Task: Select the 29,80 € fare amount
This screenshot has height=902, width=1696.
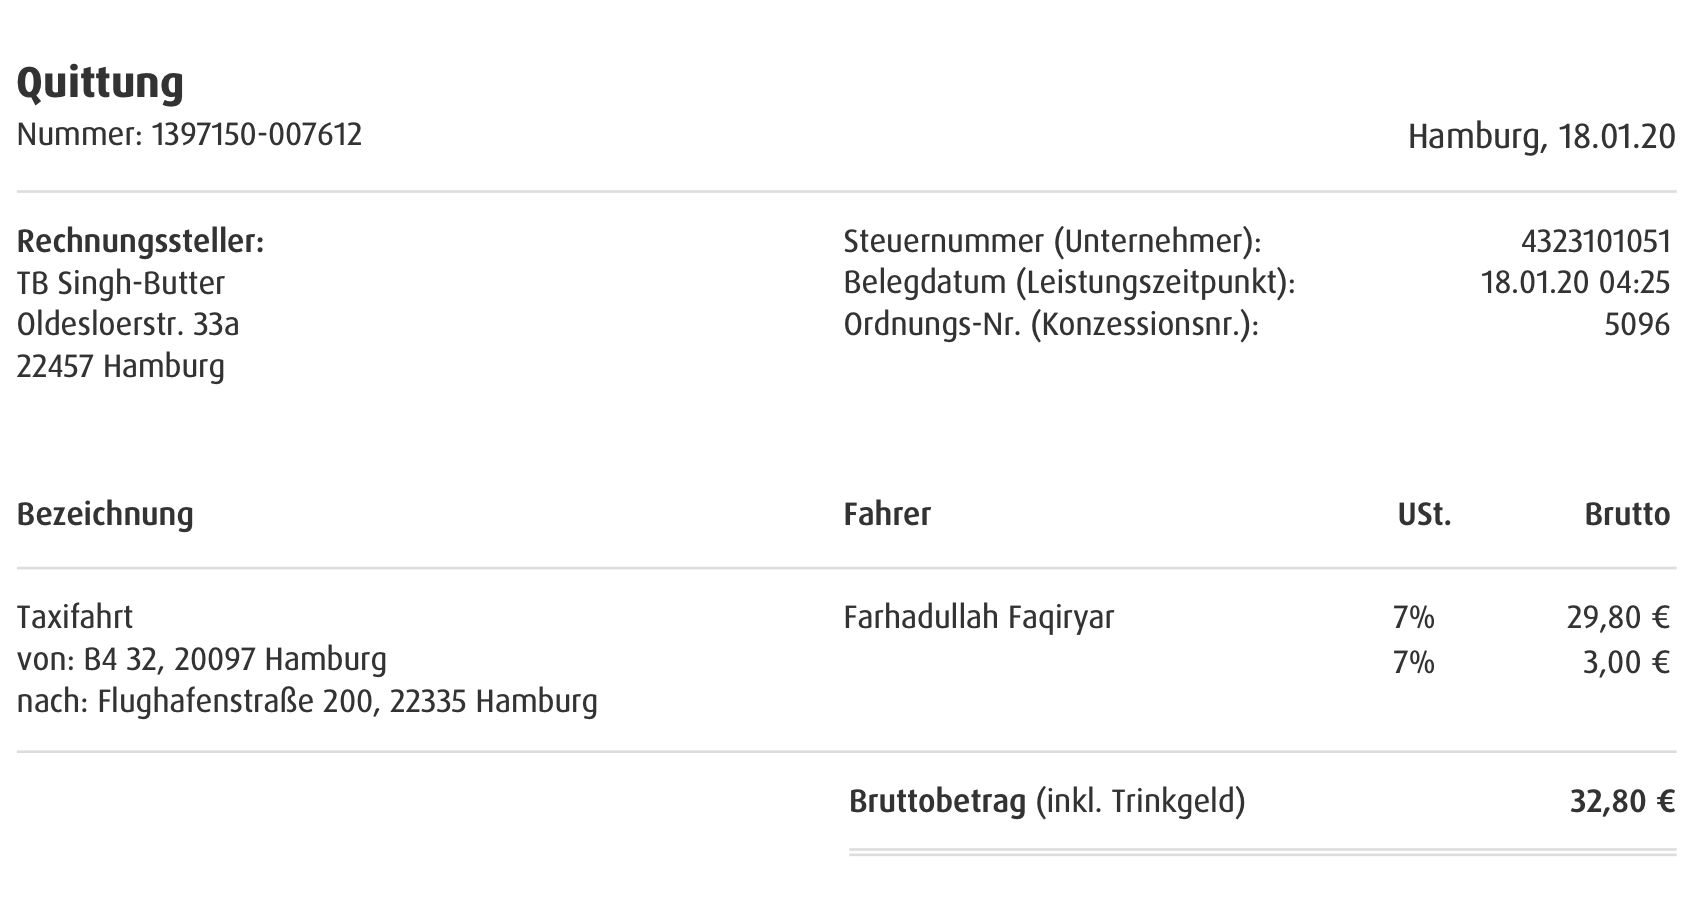Action: (x=1618, y=618)
